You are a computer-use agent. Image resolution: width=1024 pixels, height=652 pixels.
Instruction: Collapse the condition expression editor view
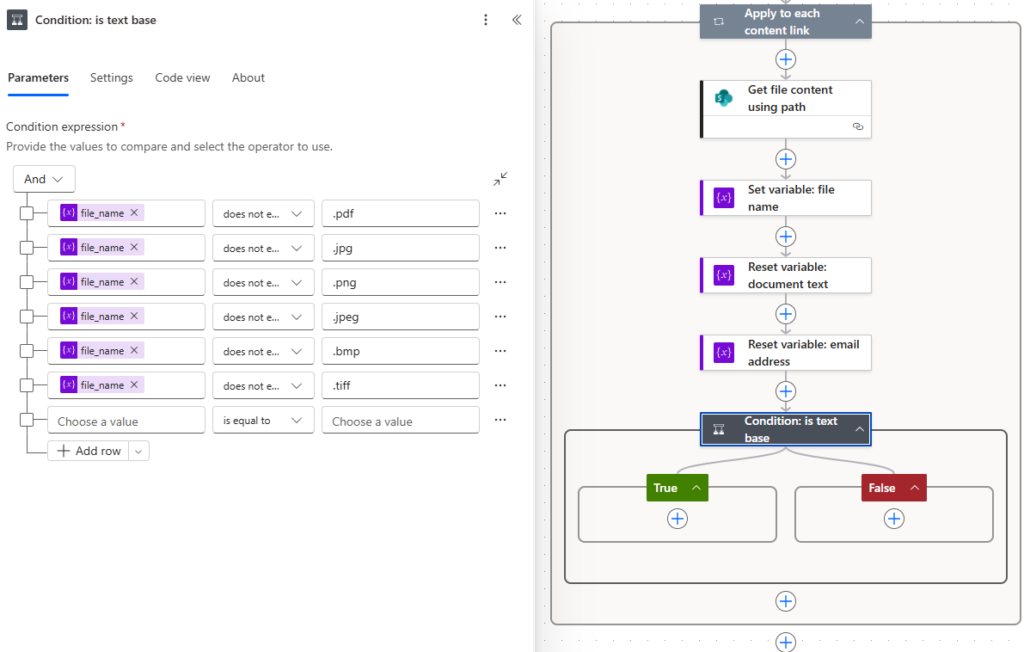(500, 179)
